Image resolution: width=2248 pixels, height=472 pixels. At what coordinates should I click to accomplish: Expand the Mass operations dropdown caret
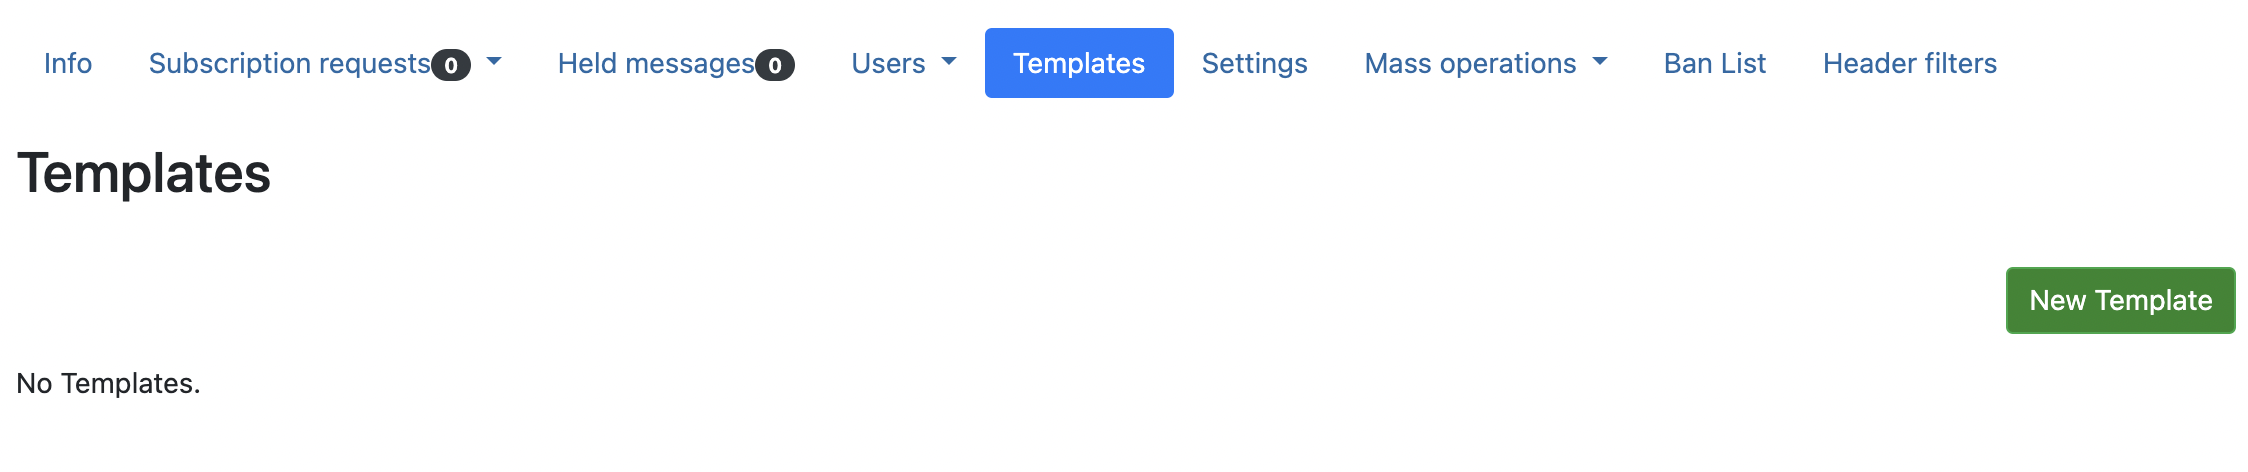click(x=1600, y=62)
